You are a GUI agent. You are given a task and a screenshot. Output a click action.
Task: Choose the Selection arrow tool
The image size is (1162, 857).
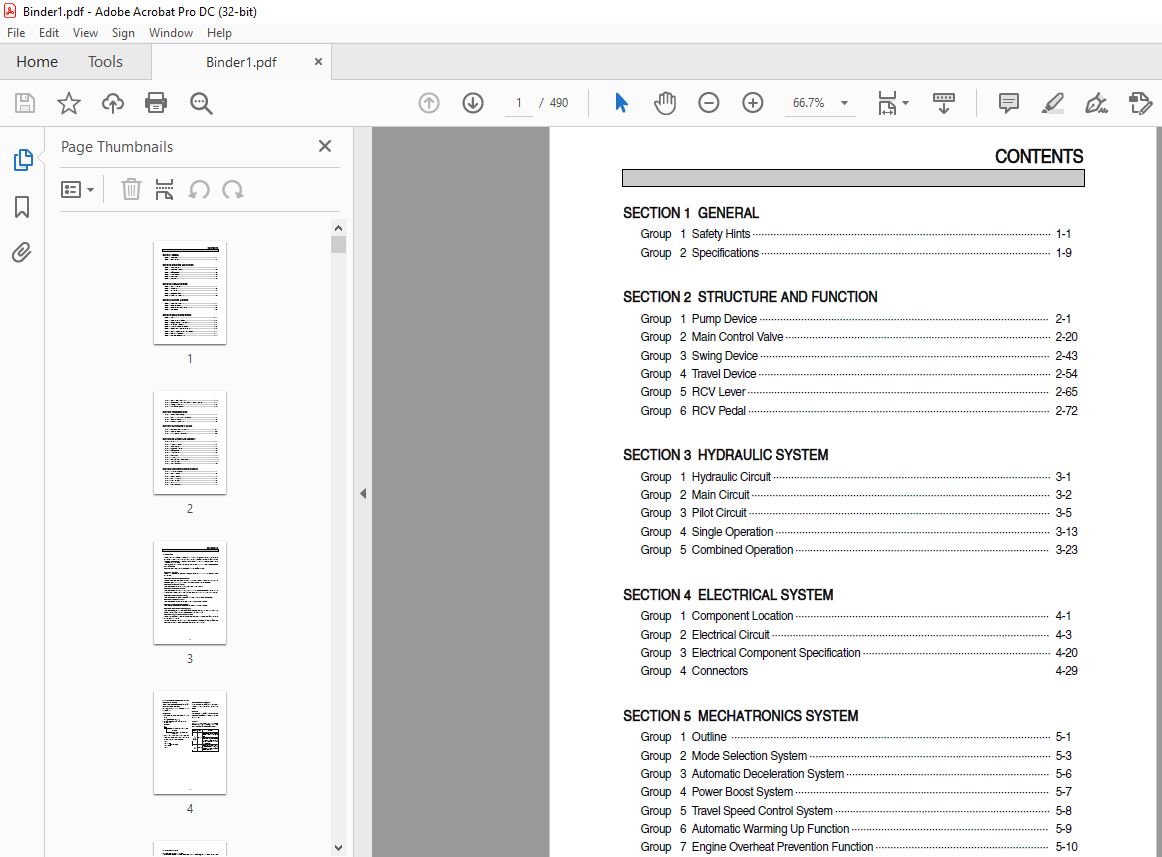pyautogui.click(x=621, y=103)
